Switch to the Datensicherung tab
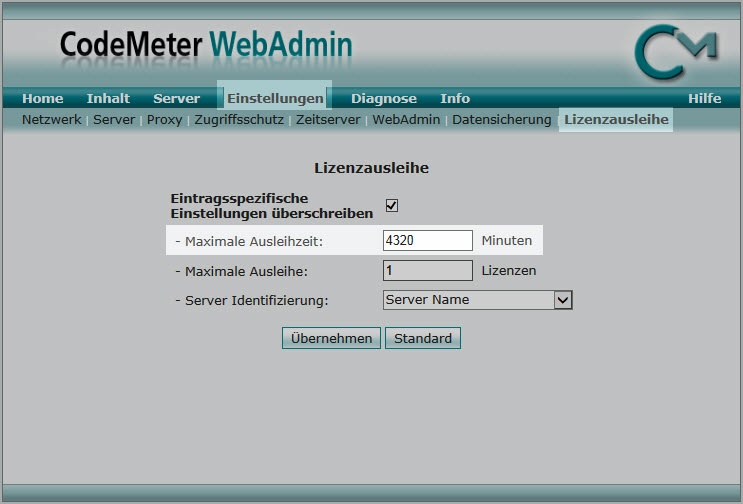This screenshot has width=743, height=504. tap(502, 120)
